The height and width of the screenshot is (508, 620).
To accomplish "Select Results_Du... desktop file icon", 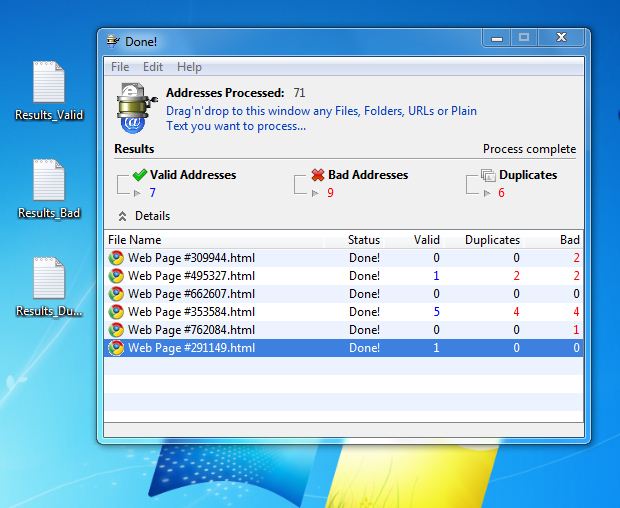I will (49, 287).
